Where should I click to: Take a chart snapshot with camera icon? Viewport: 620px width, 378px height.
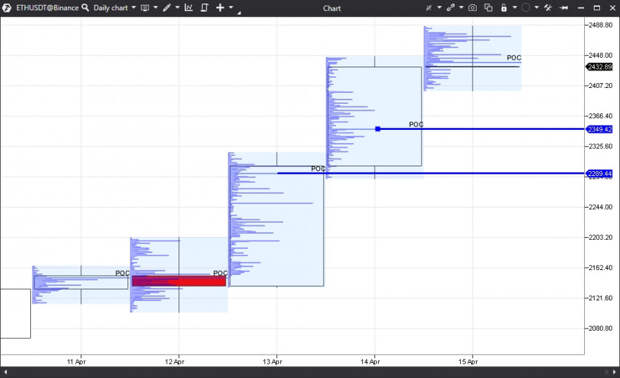472,8
